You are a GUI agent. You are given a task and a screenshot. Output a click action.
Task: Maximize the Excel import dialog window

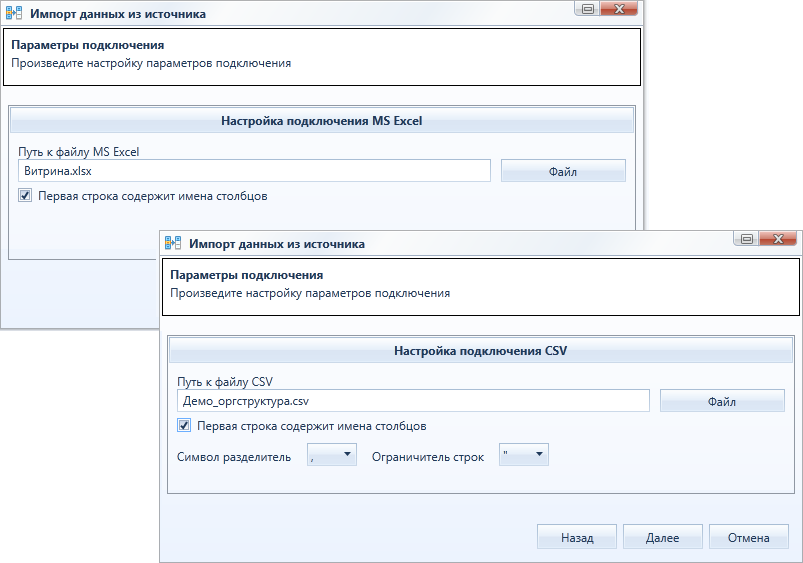click(x=587, y=9)
